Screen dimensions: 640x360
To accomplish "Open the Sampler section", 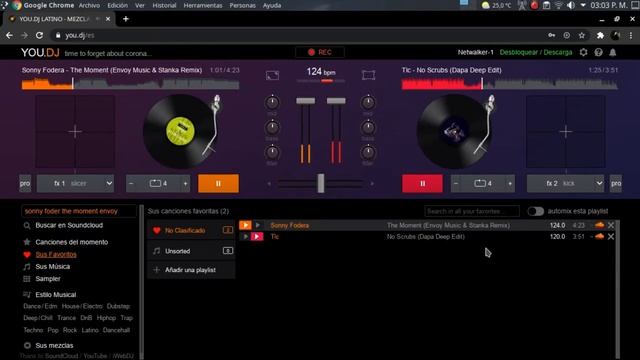I will click(x=48, y=279).
